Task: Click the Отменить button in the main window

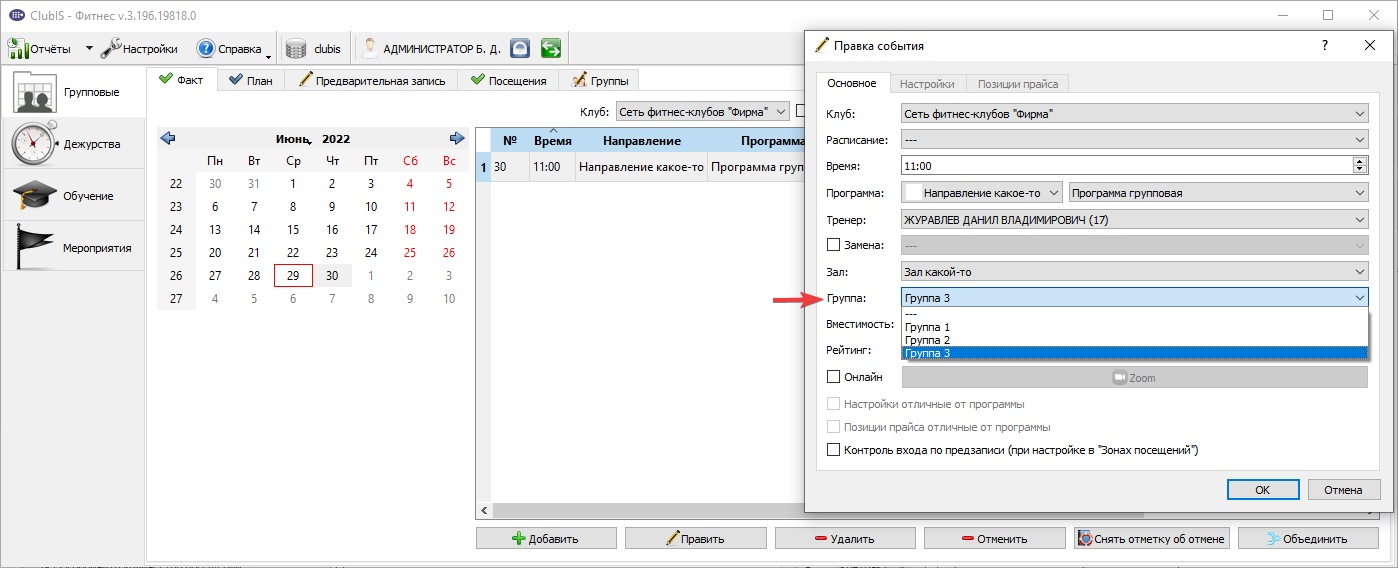Action: point(995,538)
